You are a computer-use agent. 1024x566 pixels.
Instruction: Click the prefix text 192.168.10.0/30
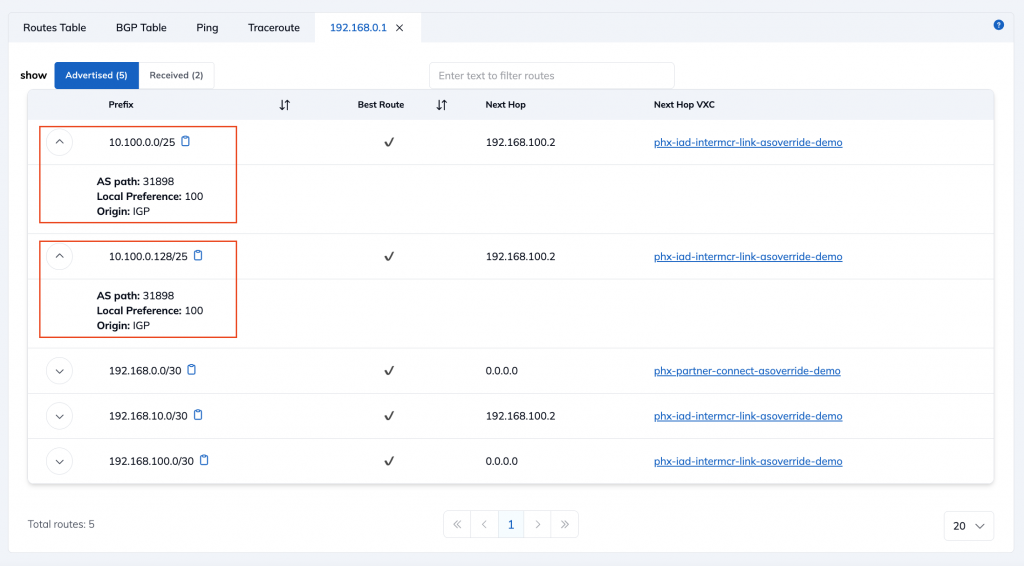click(148, 416)
